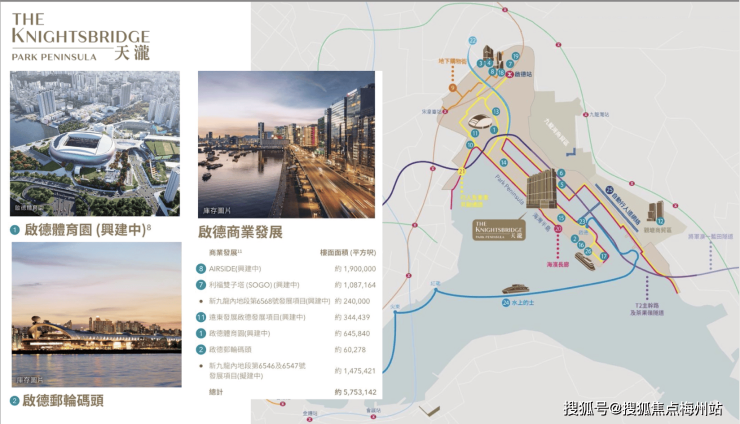
Task: Click the number 7 circle in the SOGO row
Action: pos(201,285)
